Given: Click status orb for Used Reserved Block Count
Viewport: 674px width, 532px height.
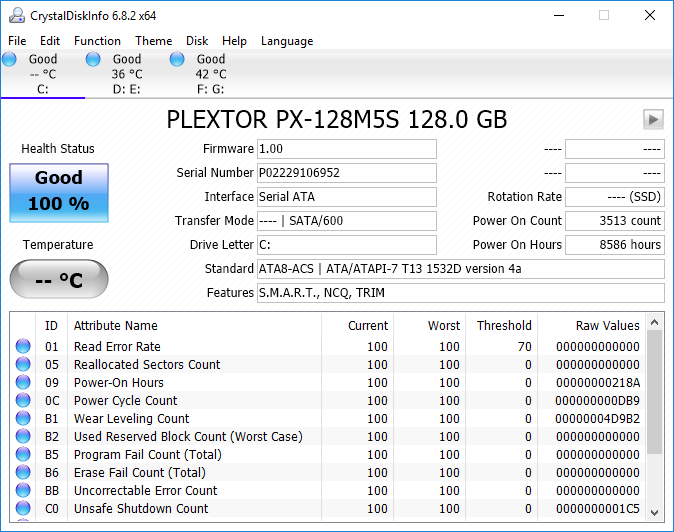Looking at the screenshot, I should [23, 436].
